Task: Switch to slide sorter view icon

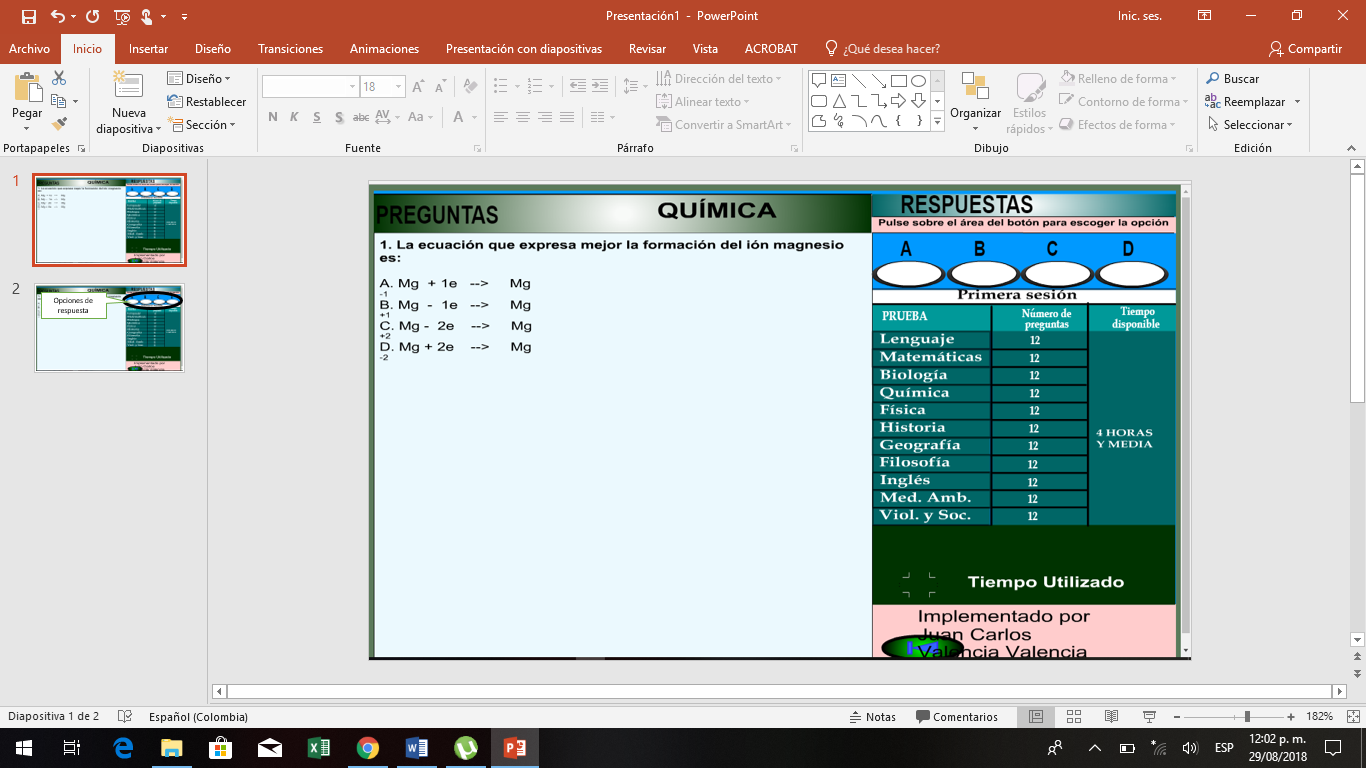Action: (x=1074, y=717)
